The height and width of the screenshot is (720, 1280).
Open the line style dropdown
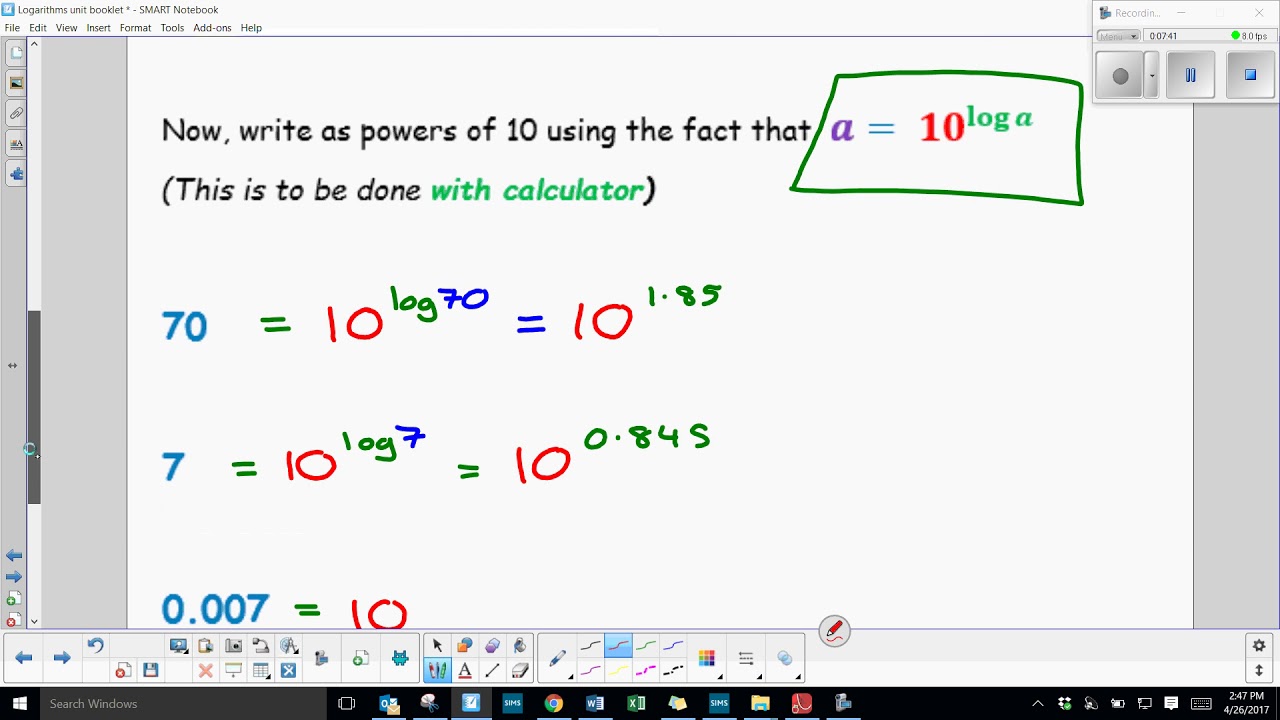pos(746,658)
